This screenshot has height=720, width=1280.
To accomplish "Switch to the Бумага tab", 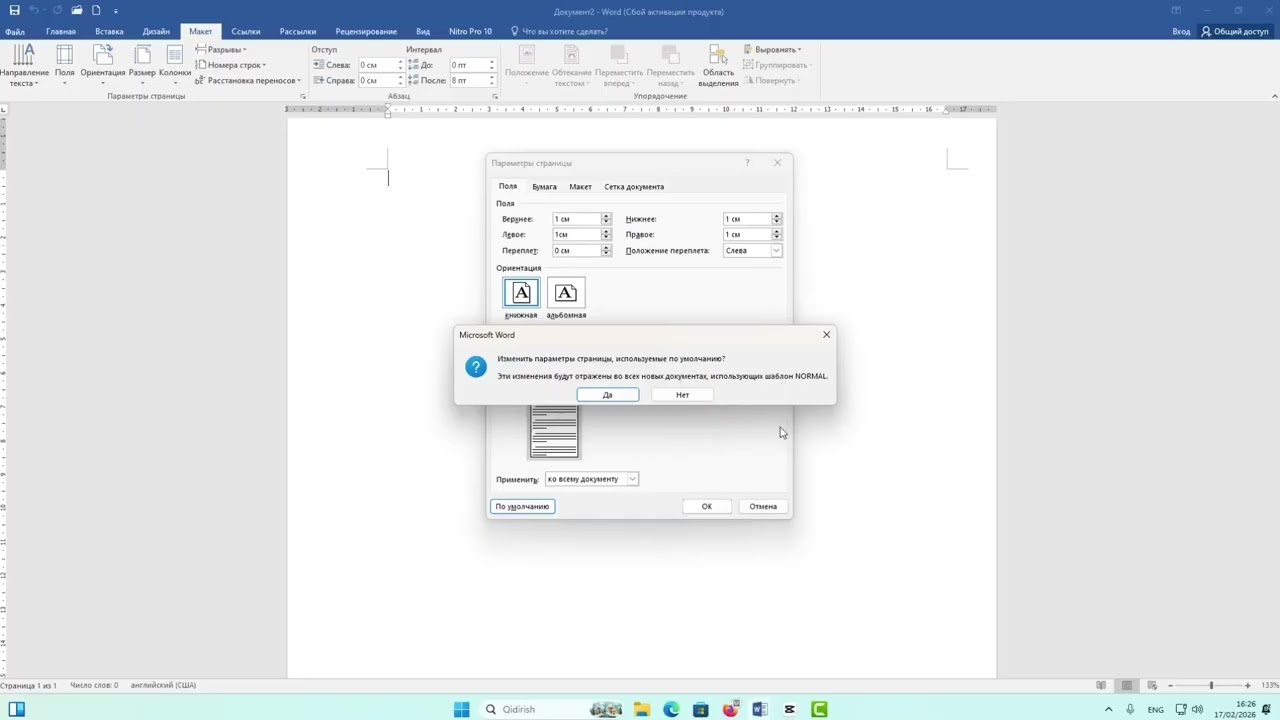I will pyautogui.click(x=544, y=186).
